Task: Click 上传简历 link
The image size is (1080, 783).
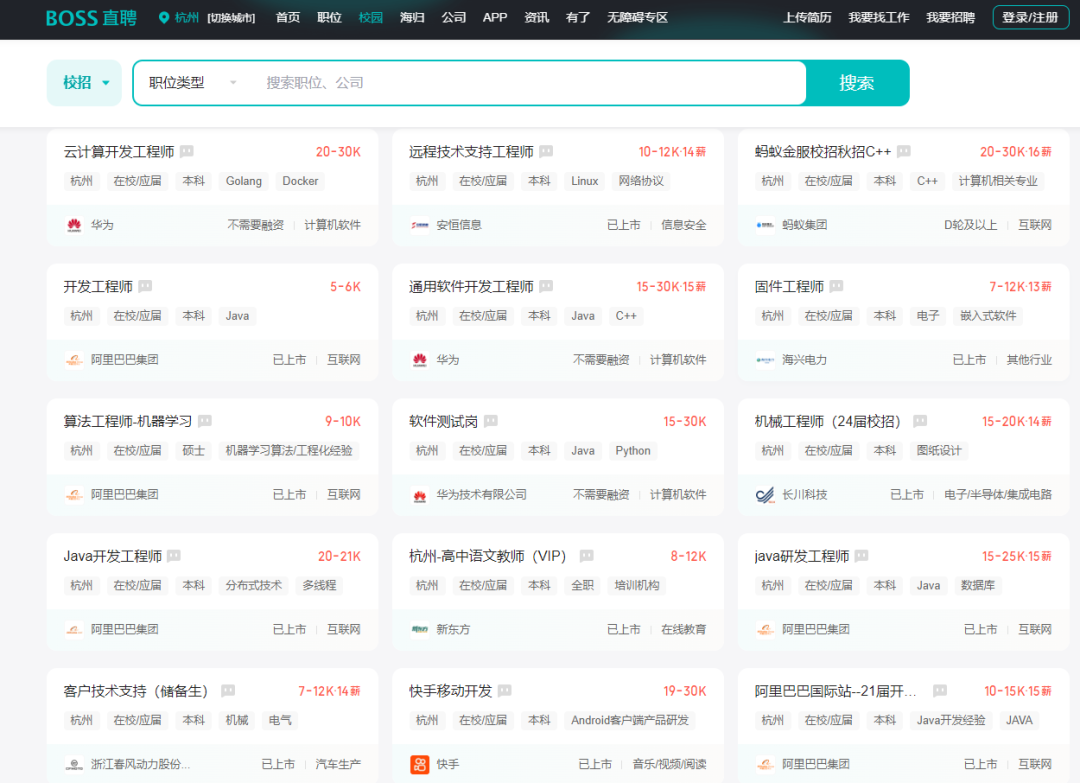Action: pos(807,18)
